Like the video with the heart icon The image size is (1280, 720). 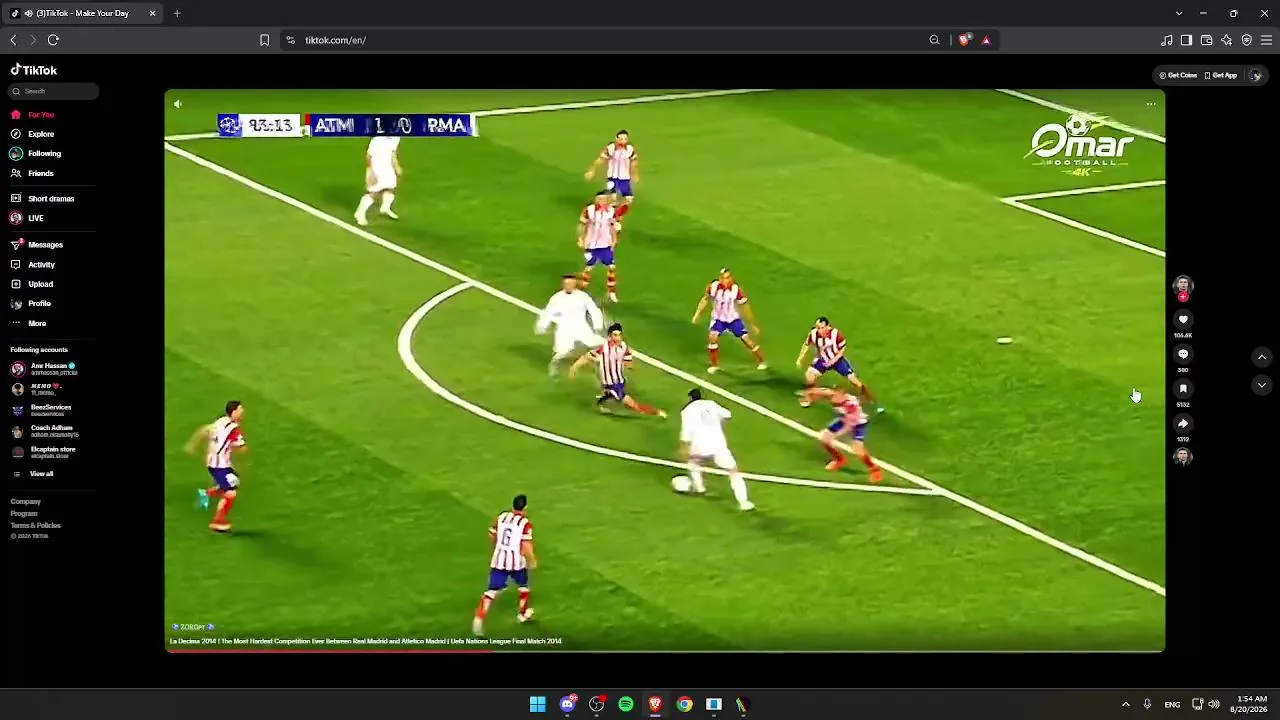click(x=1183, y=320)
